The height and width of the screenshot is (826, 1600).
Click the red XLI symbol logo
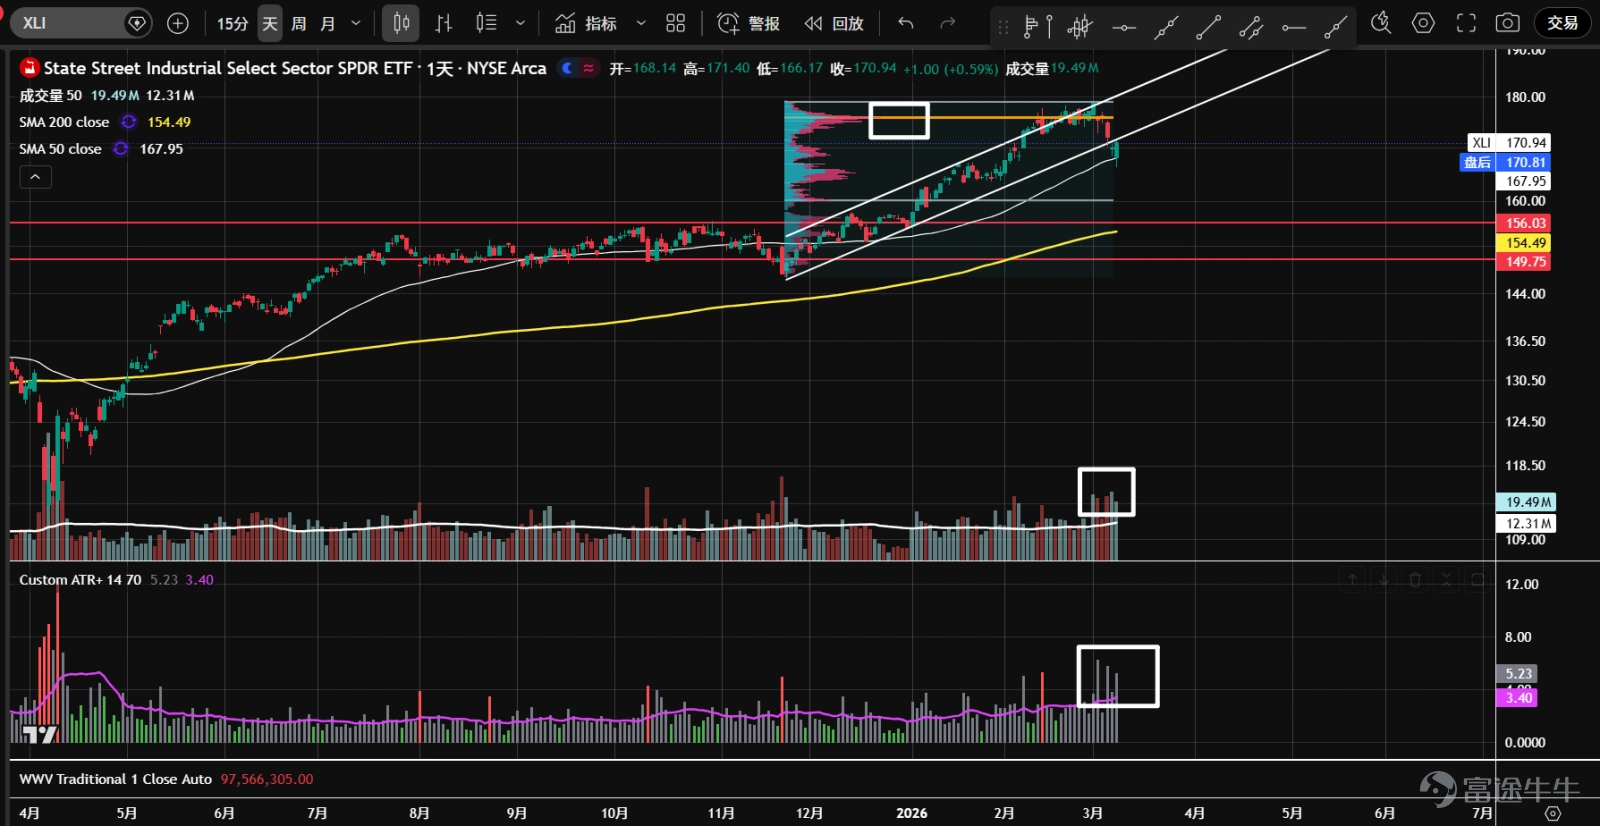click(x=29, y=68)
